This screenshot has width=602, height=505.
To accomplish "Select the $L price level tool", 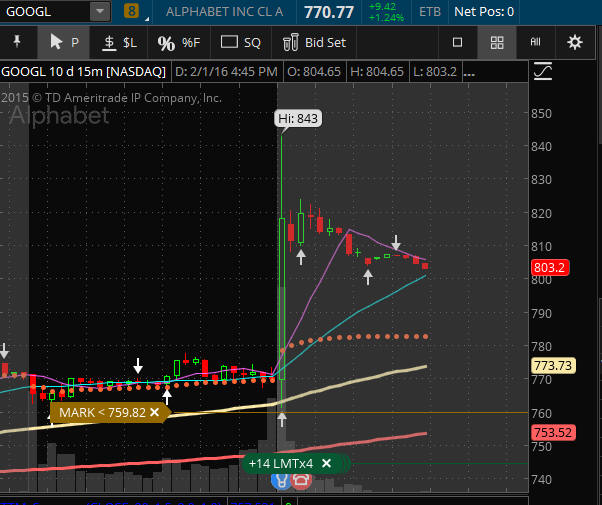I will (119, 42).
